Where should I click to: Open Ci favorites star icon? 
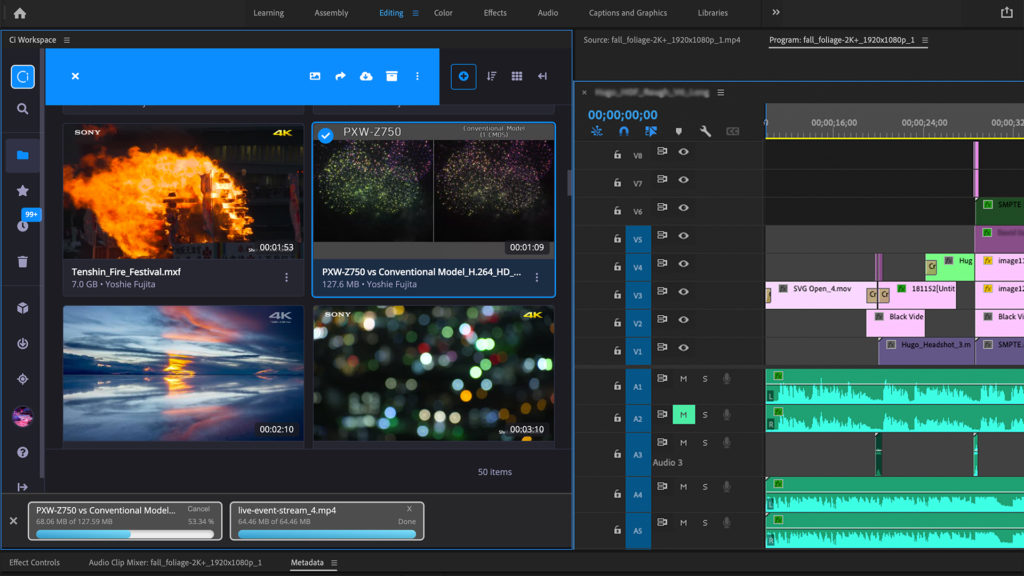tap(22, 191)
